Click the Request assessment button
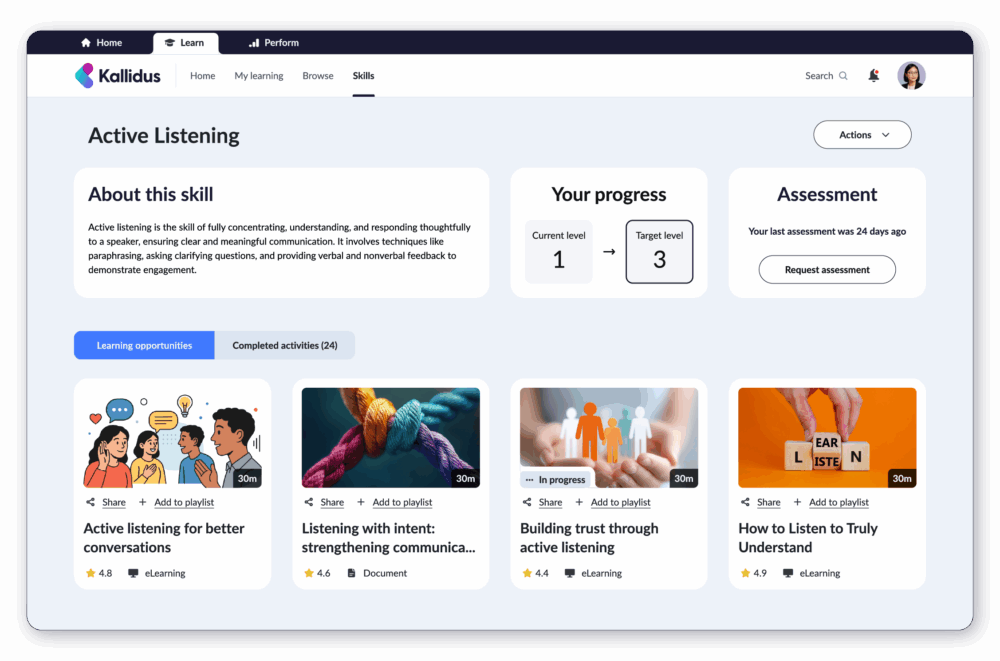 point(827,269)
